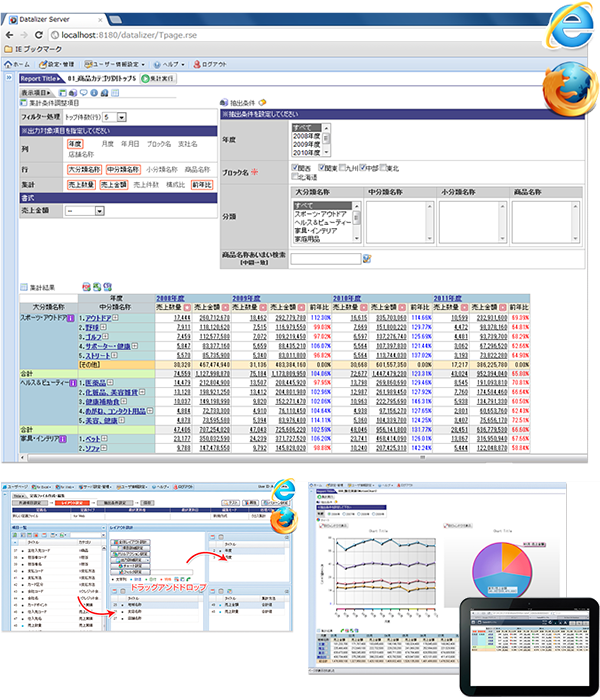Click the 商品名称あいまい検索 text field

coord(324,258)
